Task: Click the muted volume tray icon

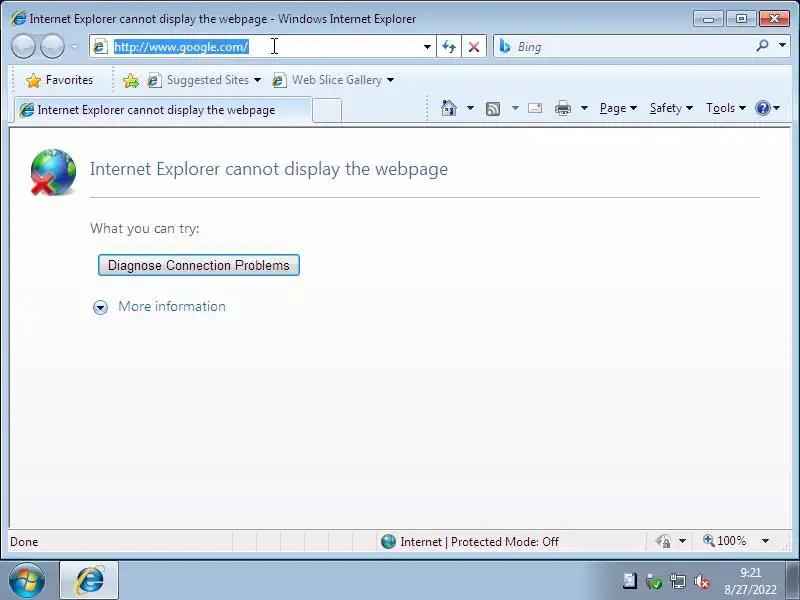Action: pos(702,581)
